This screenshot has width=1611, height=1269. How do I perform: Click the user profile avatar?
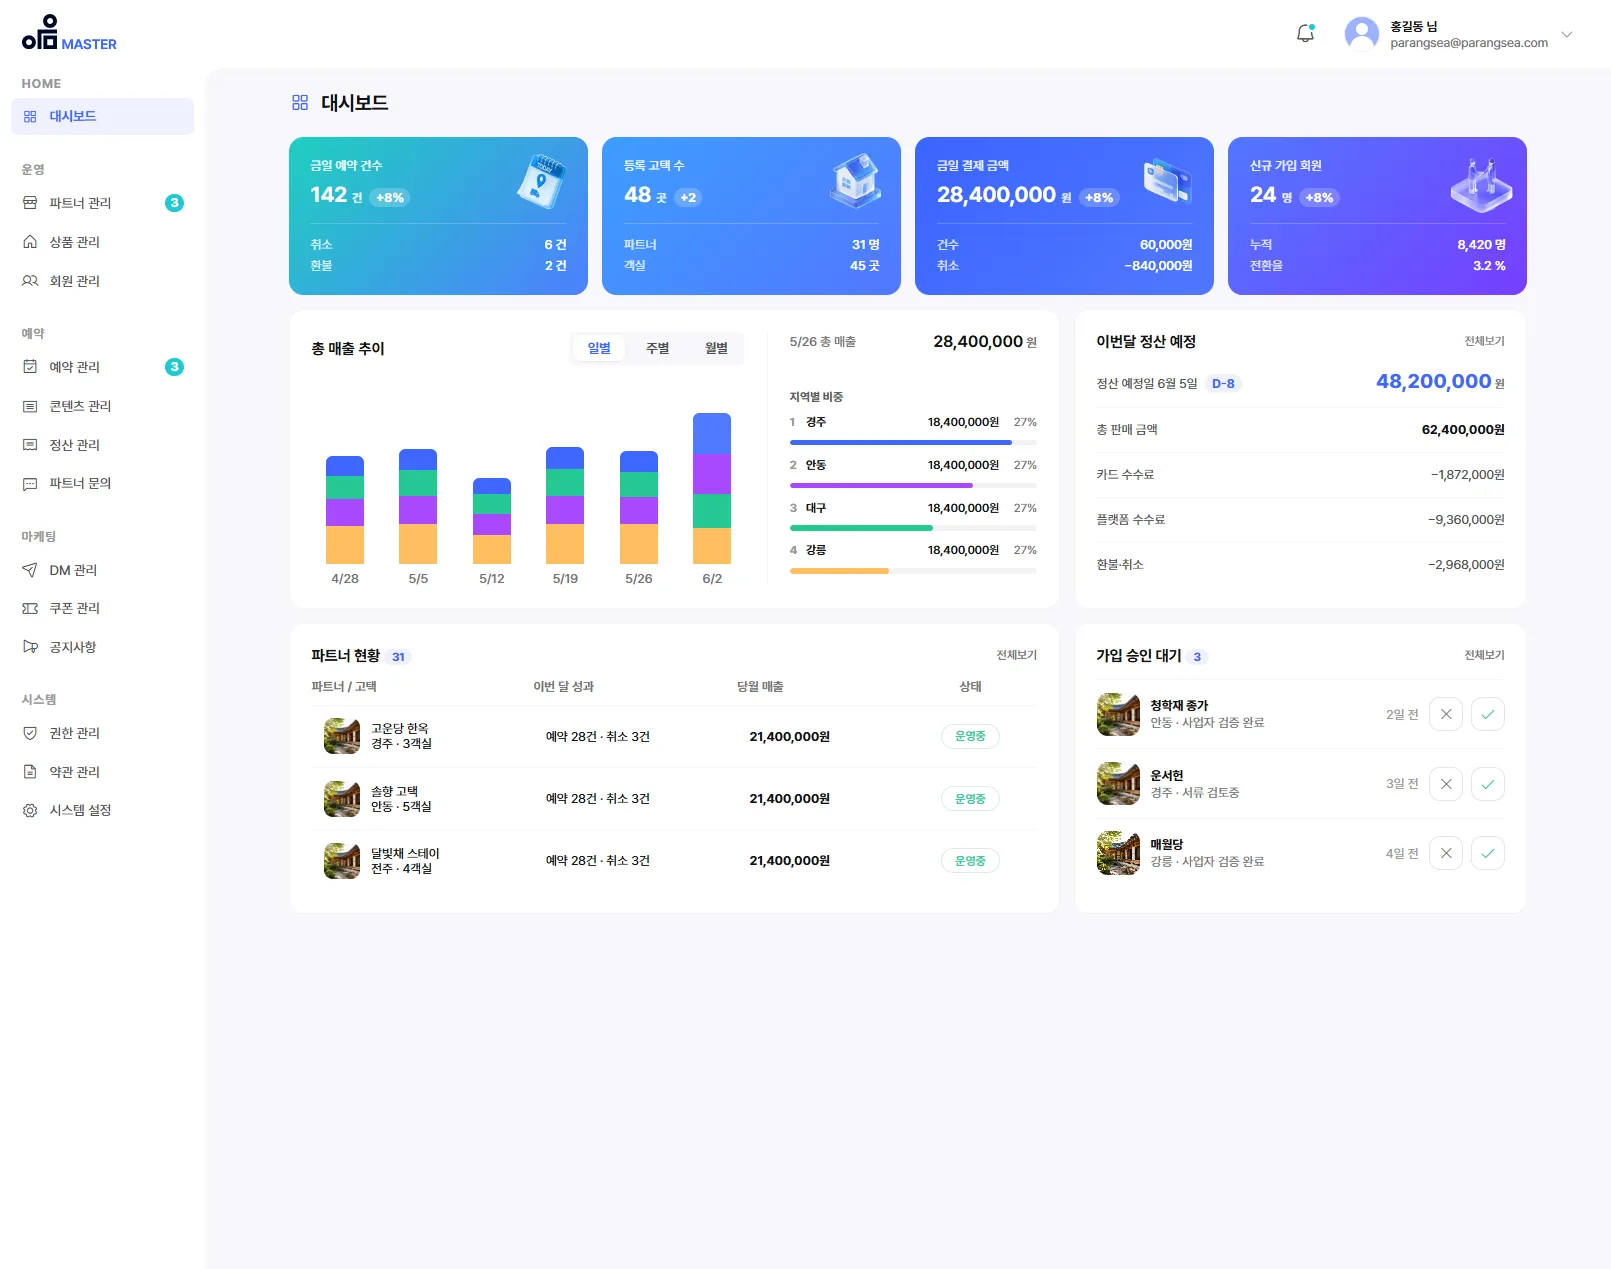pos(1361,34)
